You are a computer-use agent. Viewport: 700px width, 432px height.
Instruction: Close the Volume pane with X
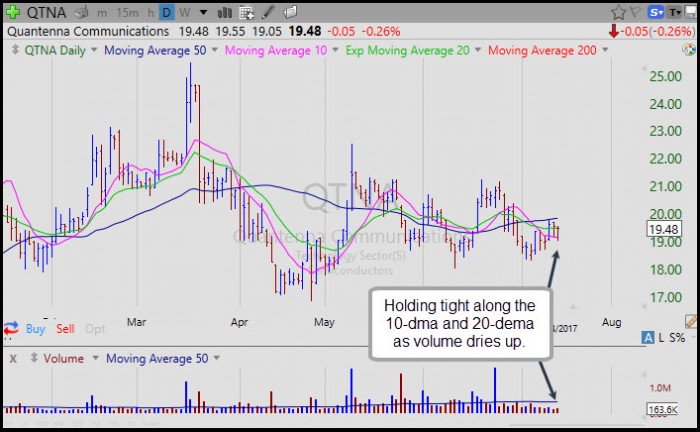click(x=13, y=358)
